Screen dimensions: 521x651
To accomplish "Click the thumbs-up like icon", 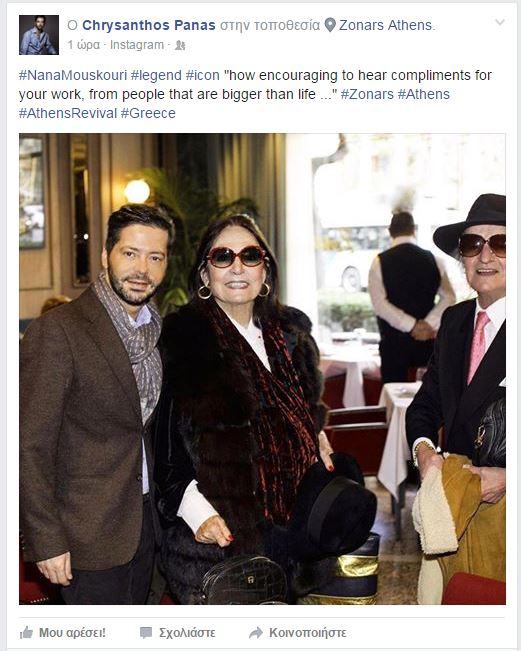I will point(26,633).
